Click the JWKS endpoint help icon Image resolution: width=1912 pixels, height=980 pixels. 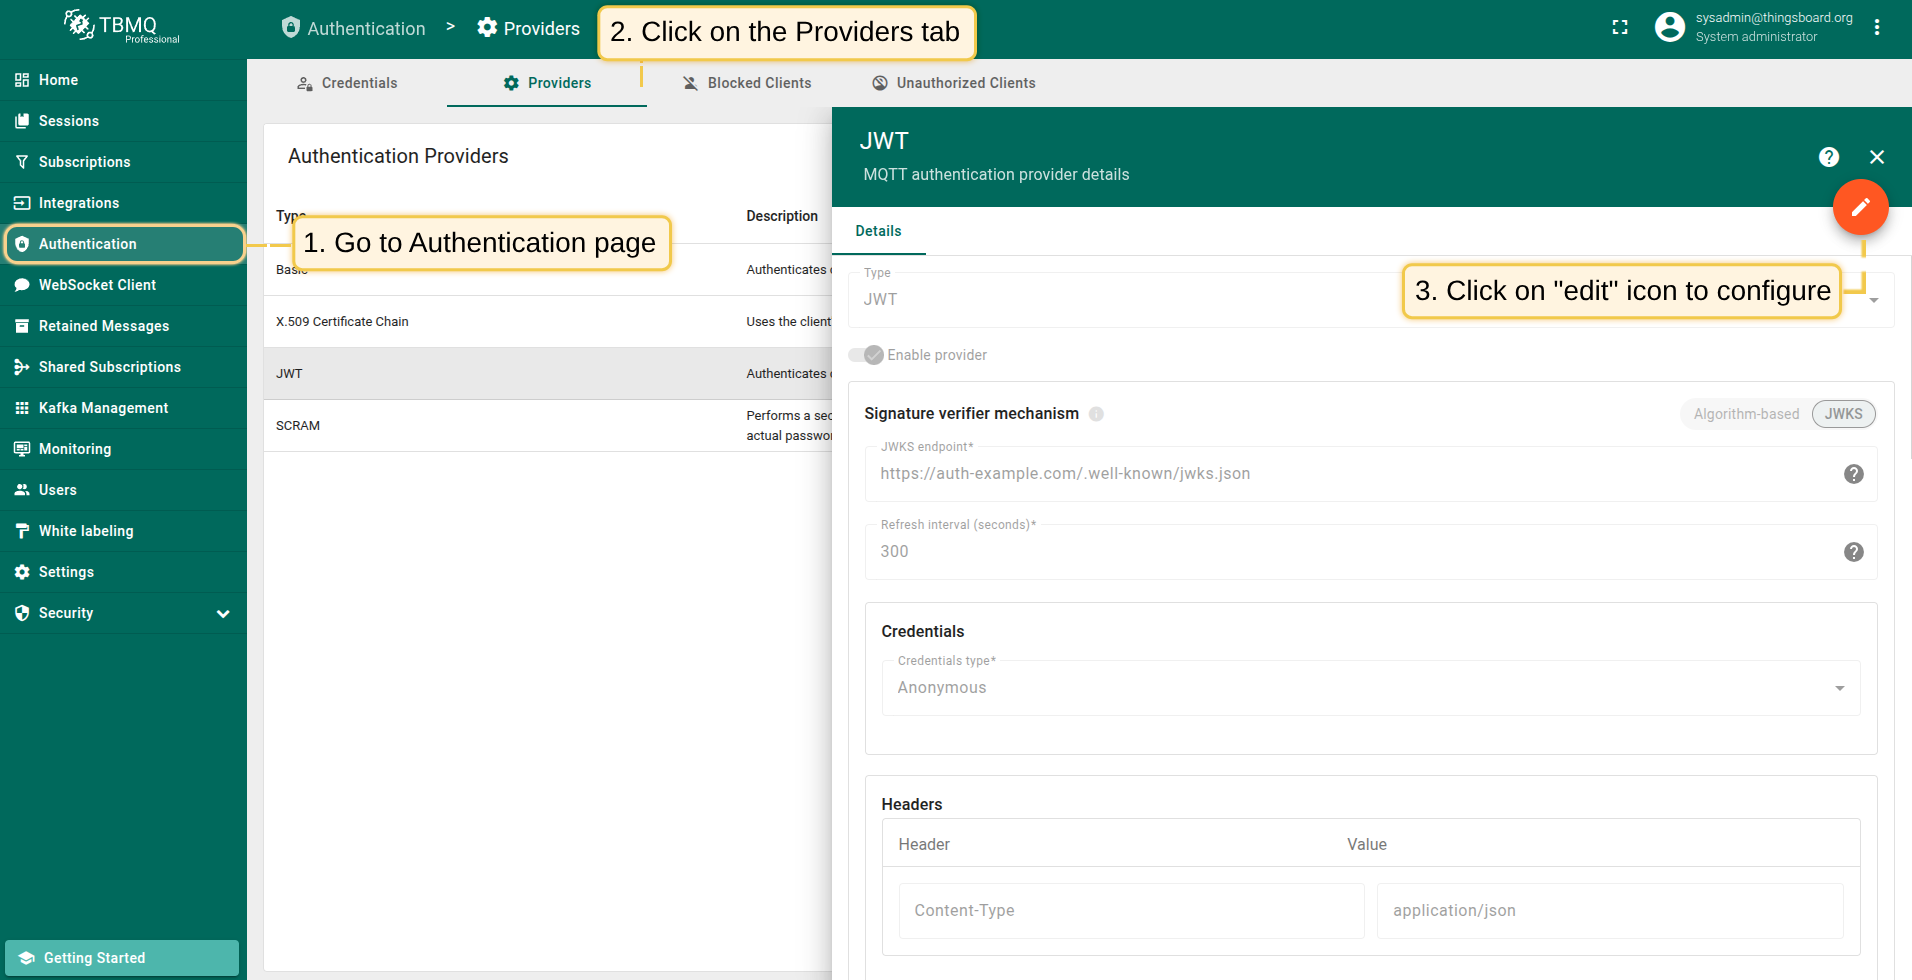click(1853, 474)
